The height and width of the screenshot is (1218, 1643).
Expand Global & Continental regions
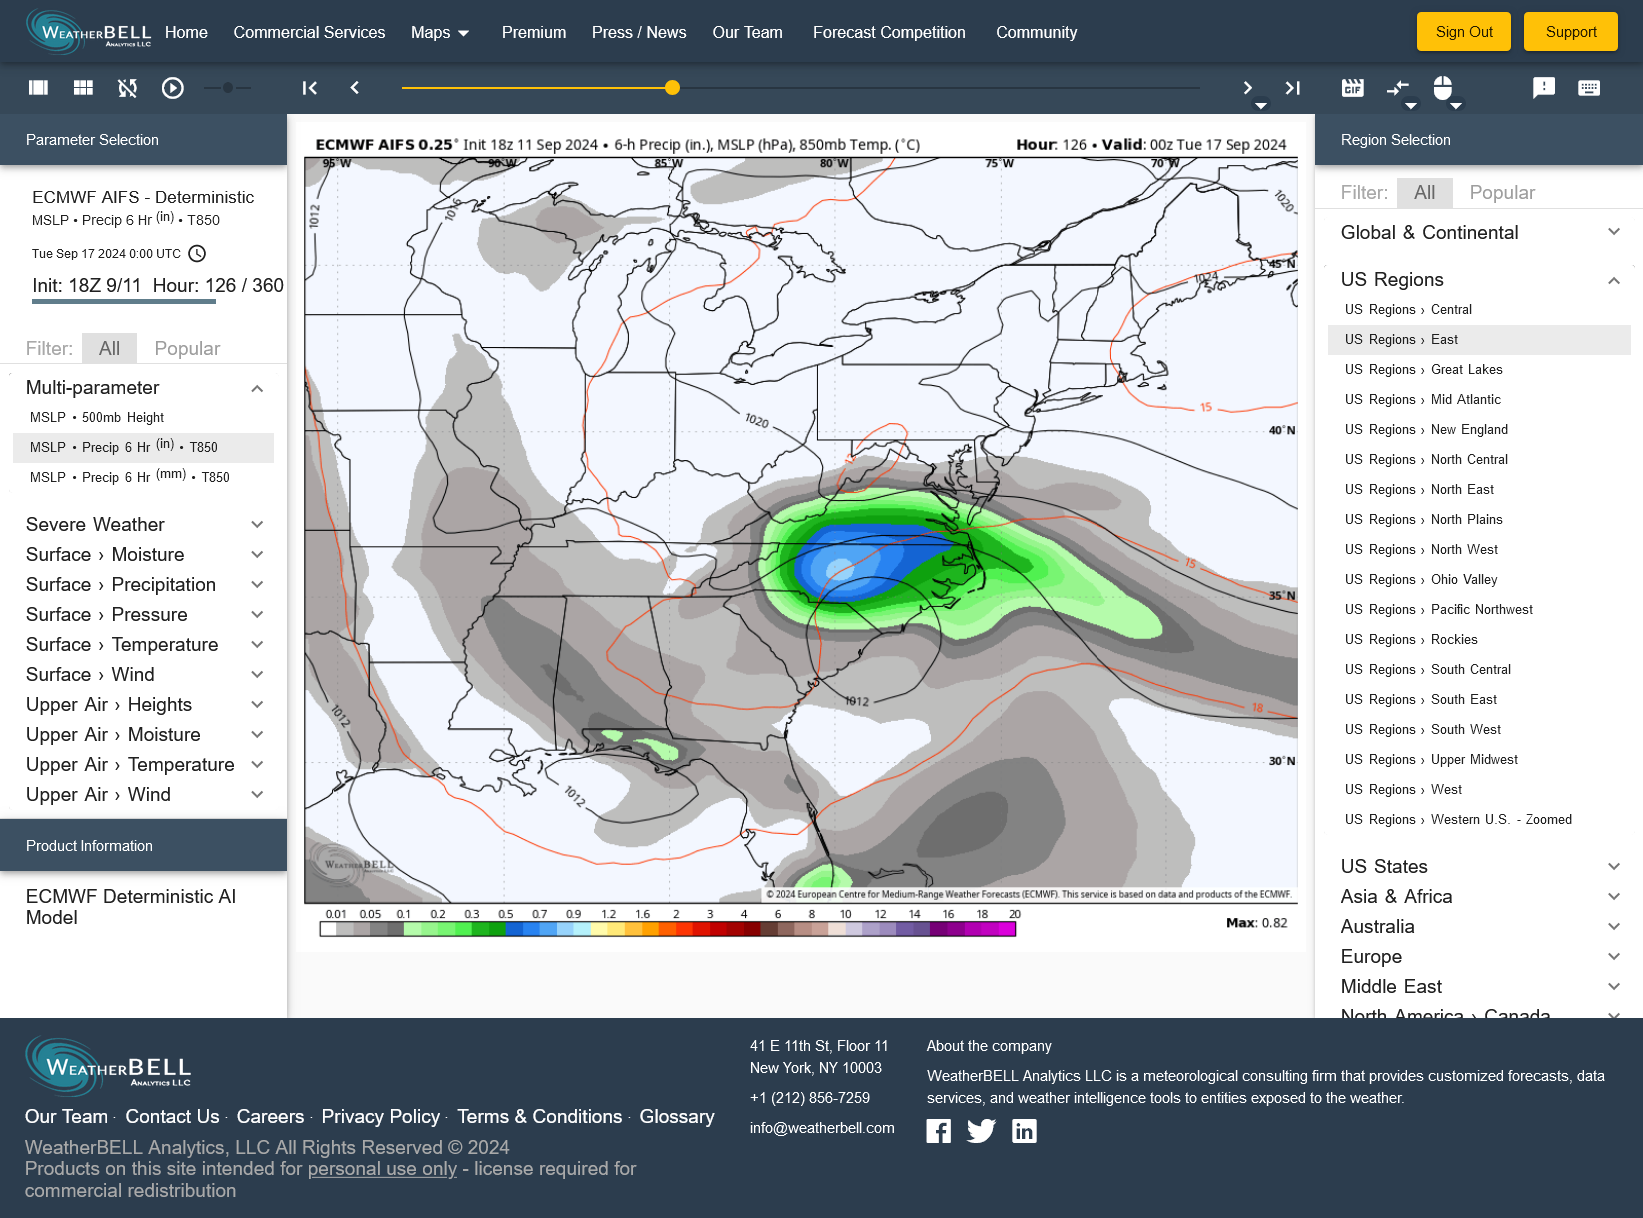(1479, 233)
